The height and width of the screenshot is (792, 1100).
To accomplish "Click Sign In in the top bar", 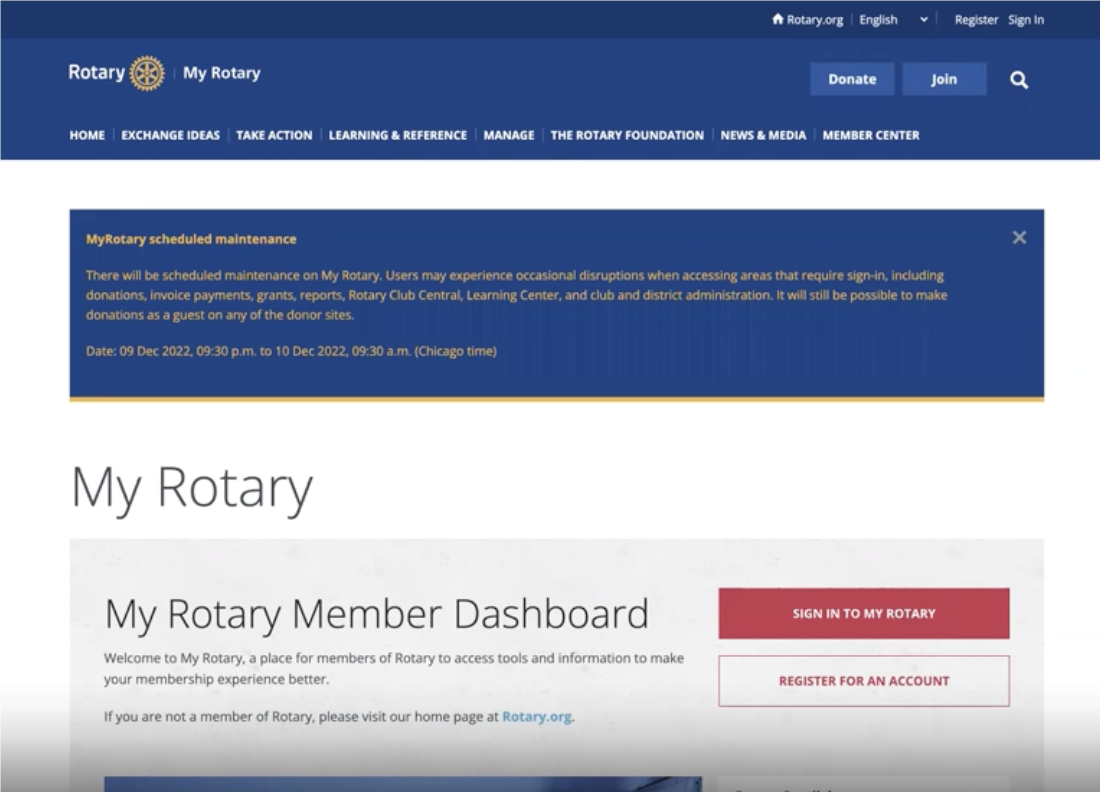I will [1025, 20].
